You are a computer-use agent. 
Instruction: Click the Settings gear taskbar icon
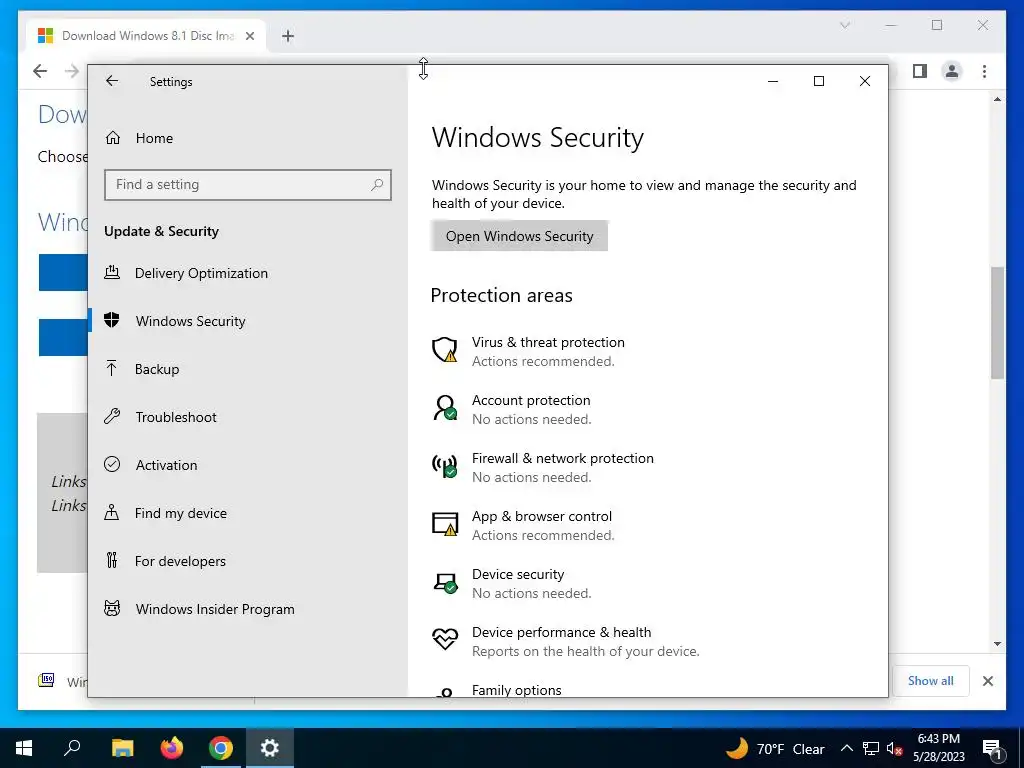(270, 748)
